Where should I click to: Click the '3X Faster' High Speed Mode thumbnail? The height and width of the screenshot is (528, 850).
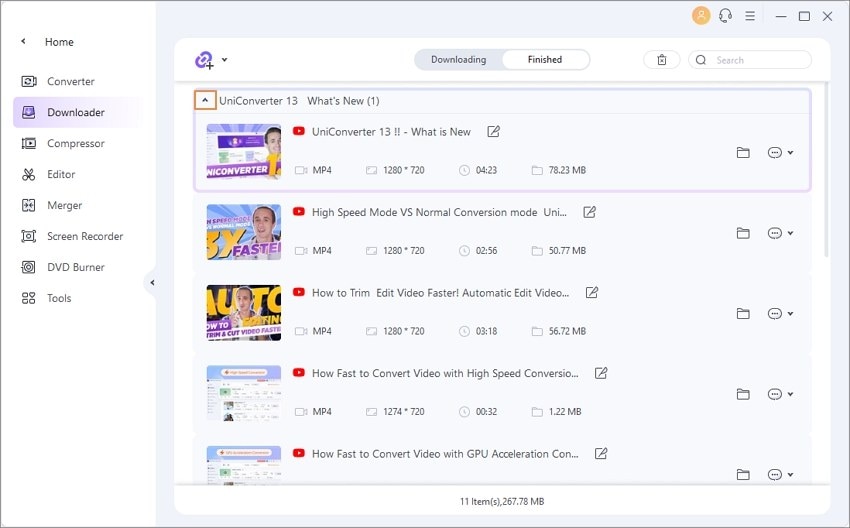244,232
